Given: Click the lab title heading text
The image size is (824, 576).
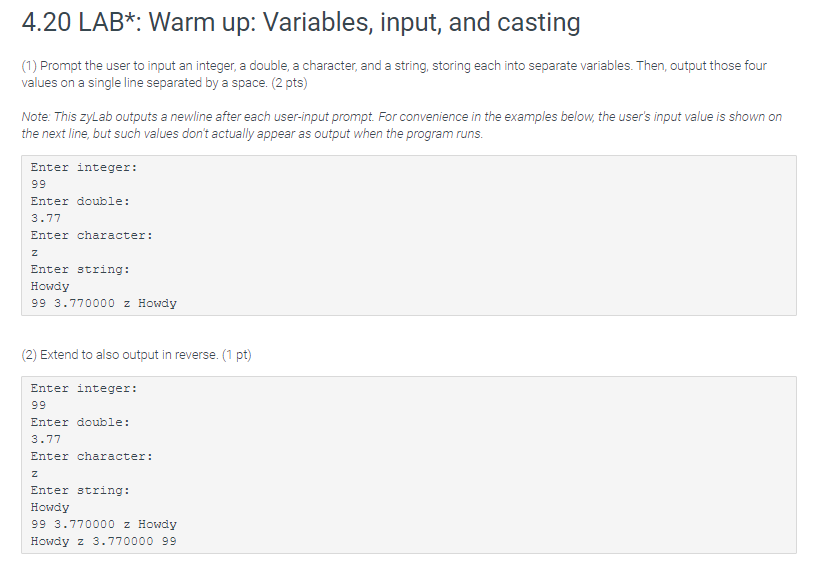Looking at the screenshot, I should click(301, 23).
